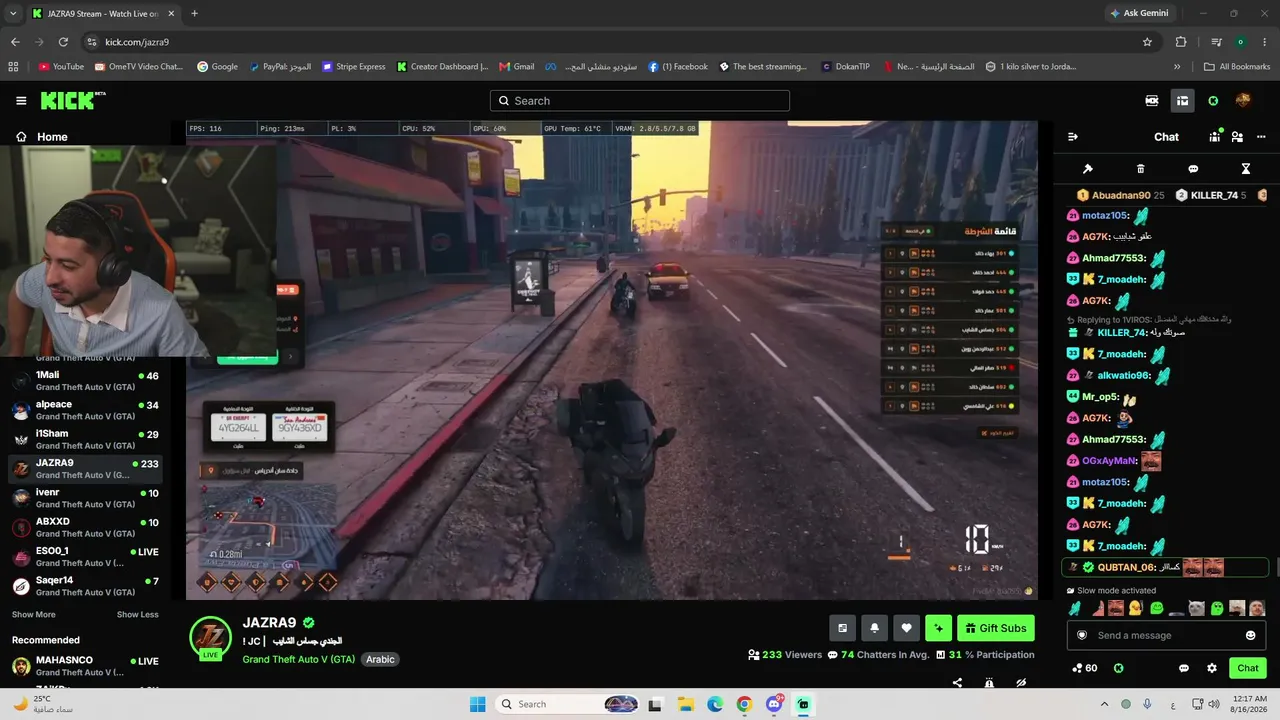Viewport: 1280px width, 720px height.
Task: Select the first teal hand quick emote
Action: pos(1075,608)
